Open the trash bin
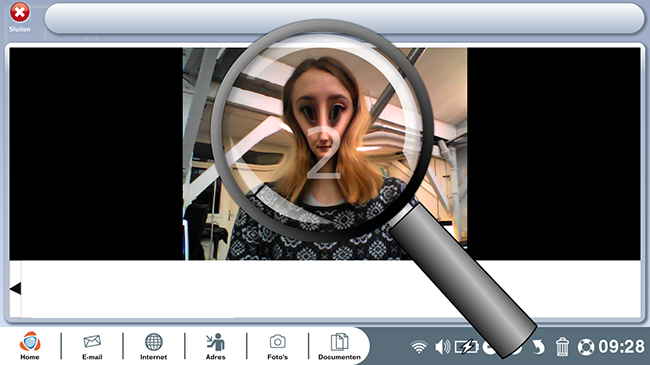This screenshot has height=365, width=650. pyautogui.click(x=562, y=346)
